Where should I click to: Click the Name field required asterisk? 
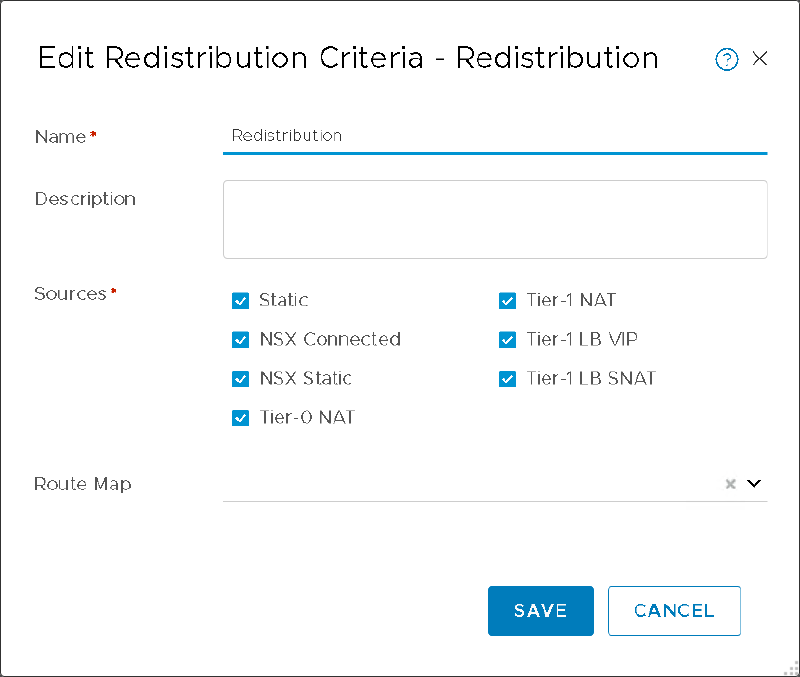click(x=94, y=132)
